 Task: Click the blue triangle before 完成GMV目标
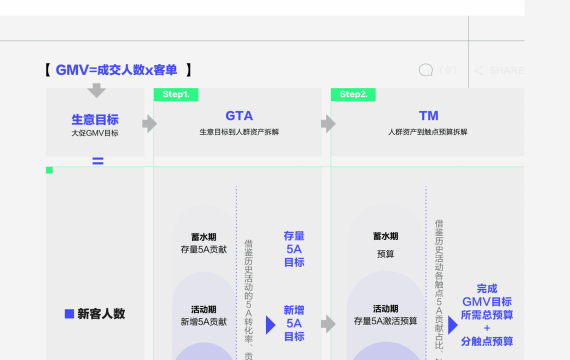coord(453,325)
